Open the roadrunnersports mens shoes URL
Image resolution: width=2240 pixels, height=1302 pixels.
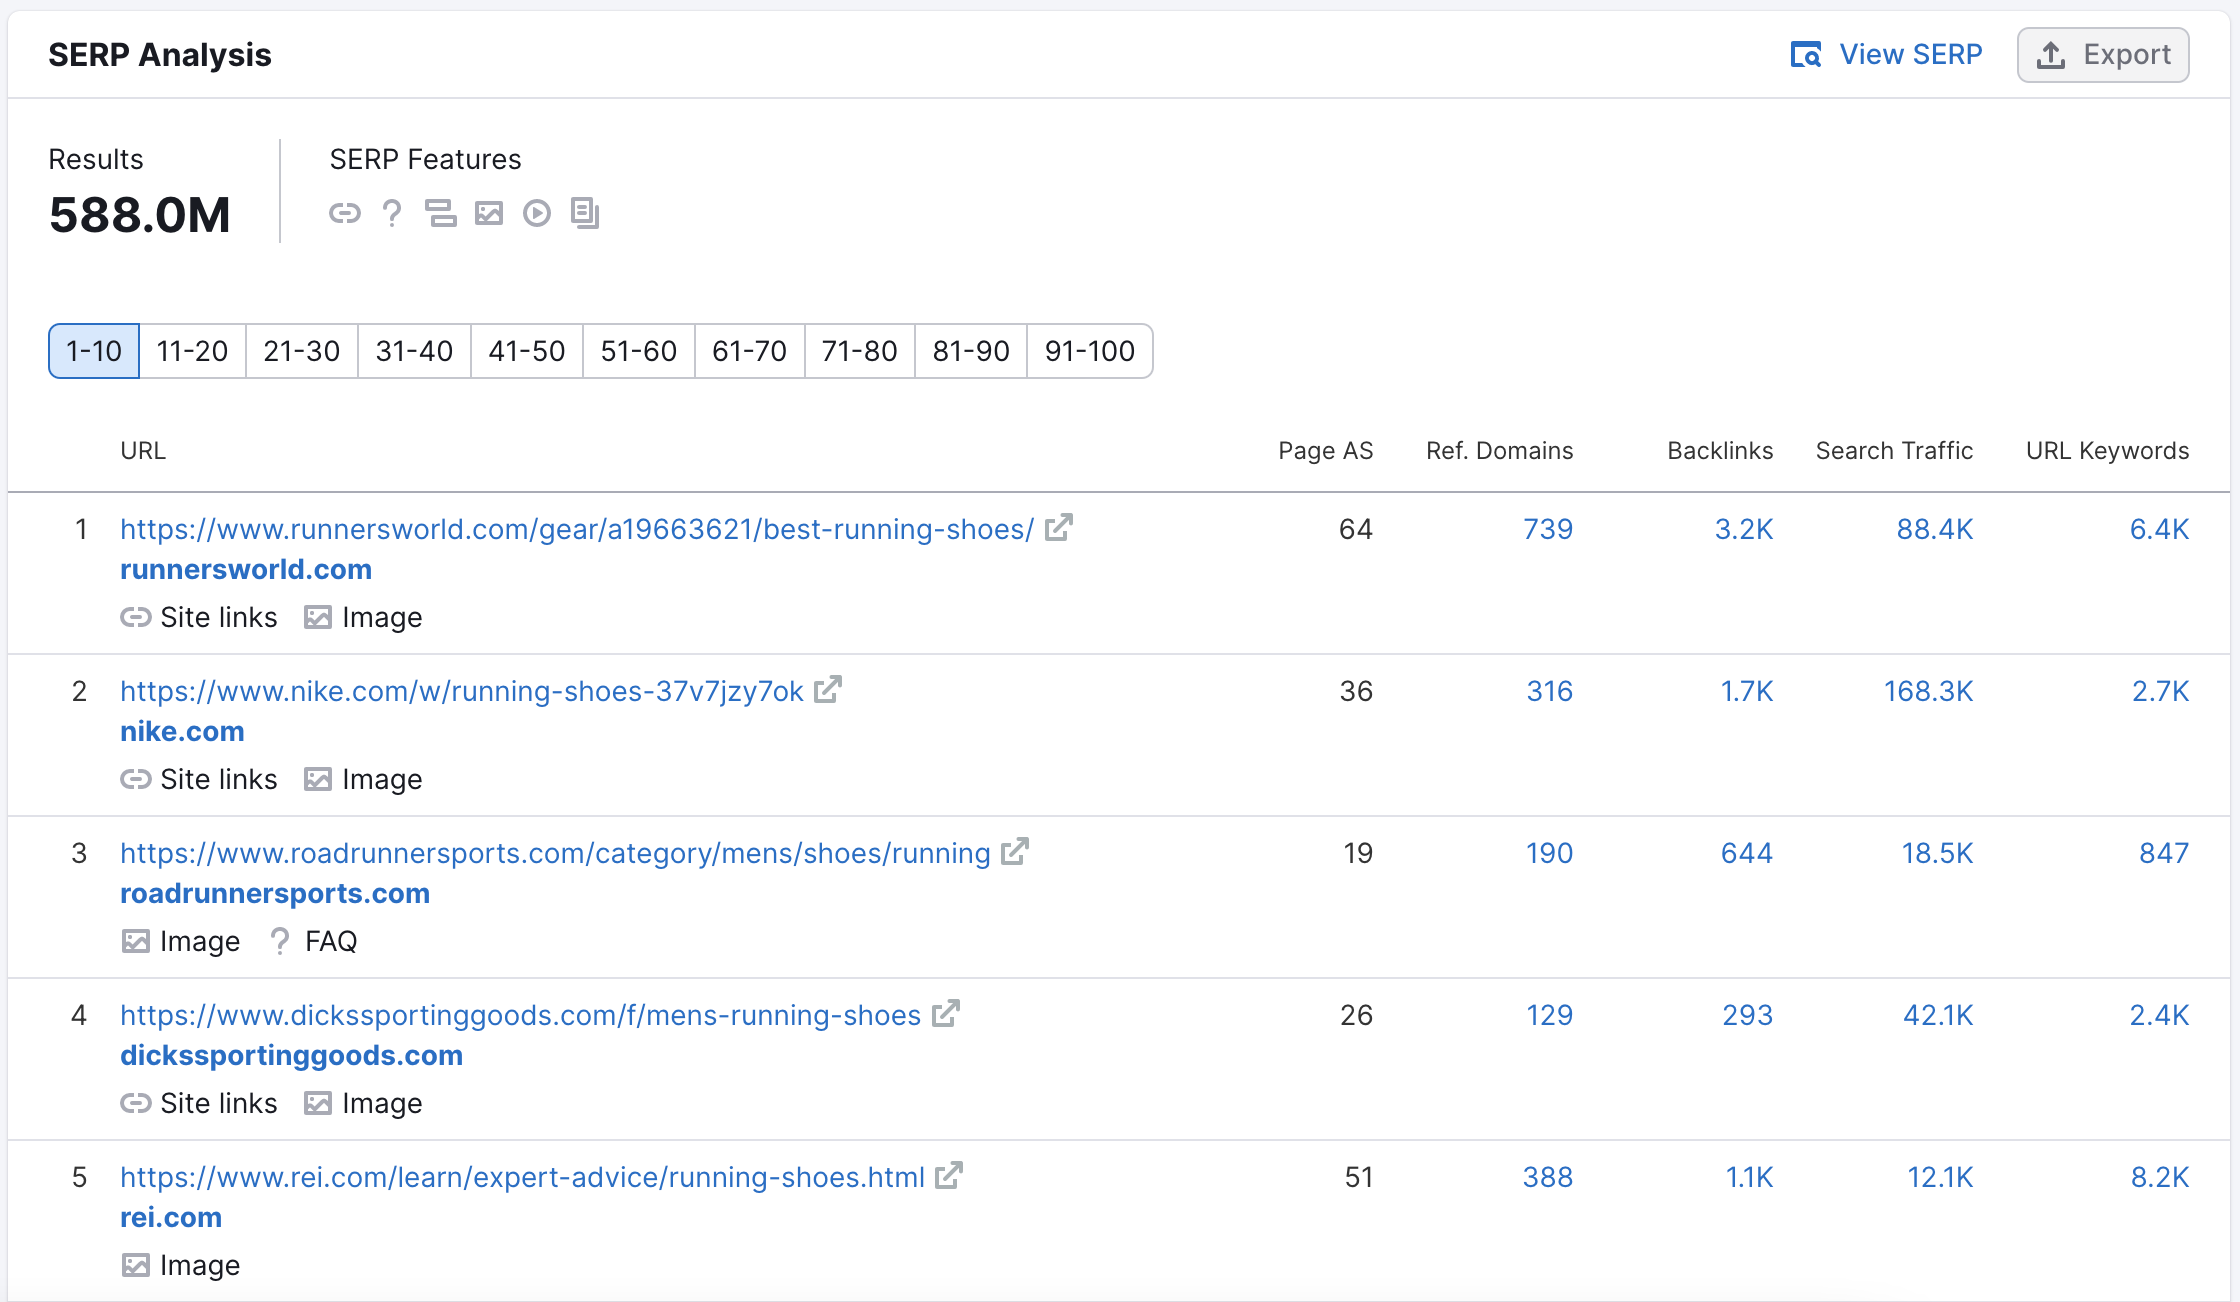coord(555,853)
